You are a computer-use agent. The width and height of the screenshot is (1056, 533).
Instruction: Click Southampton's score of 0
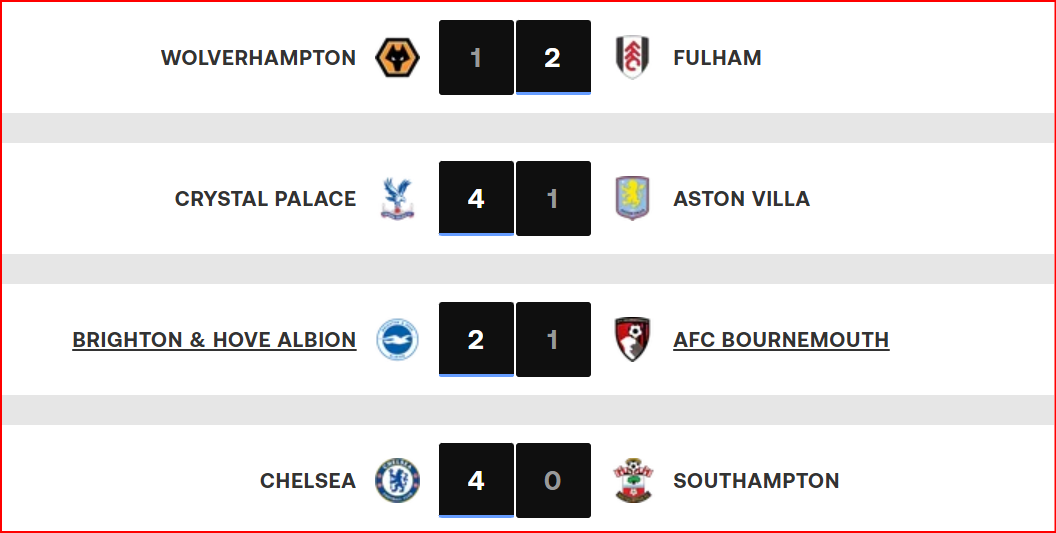[553, 480]
